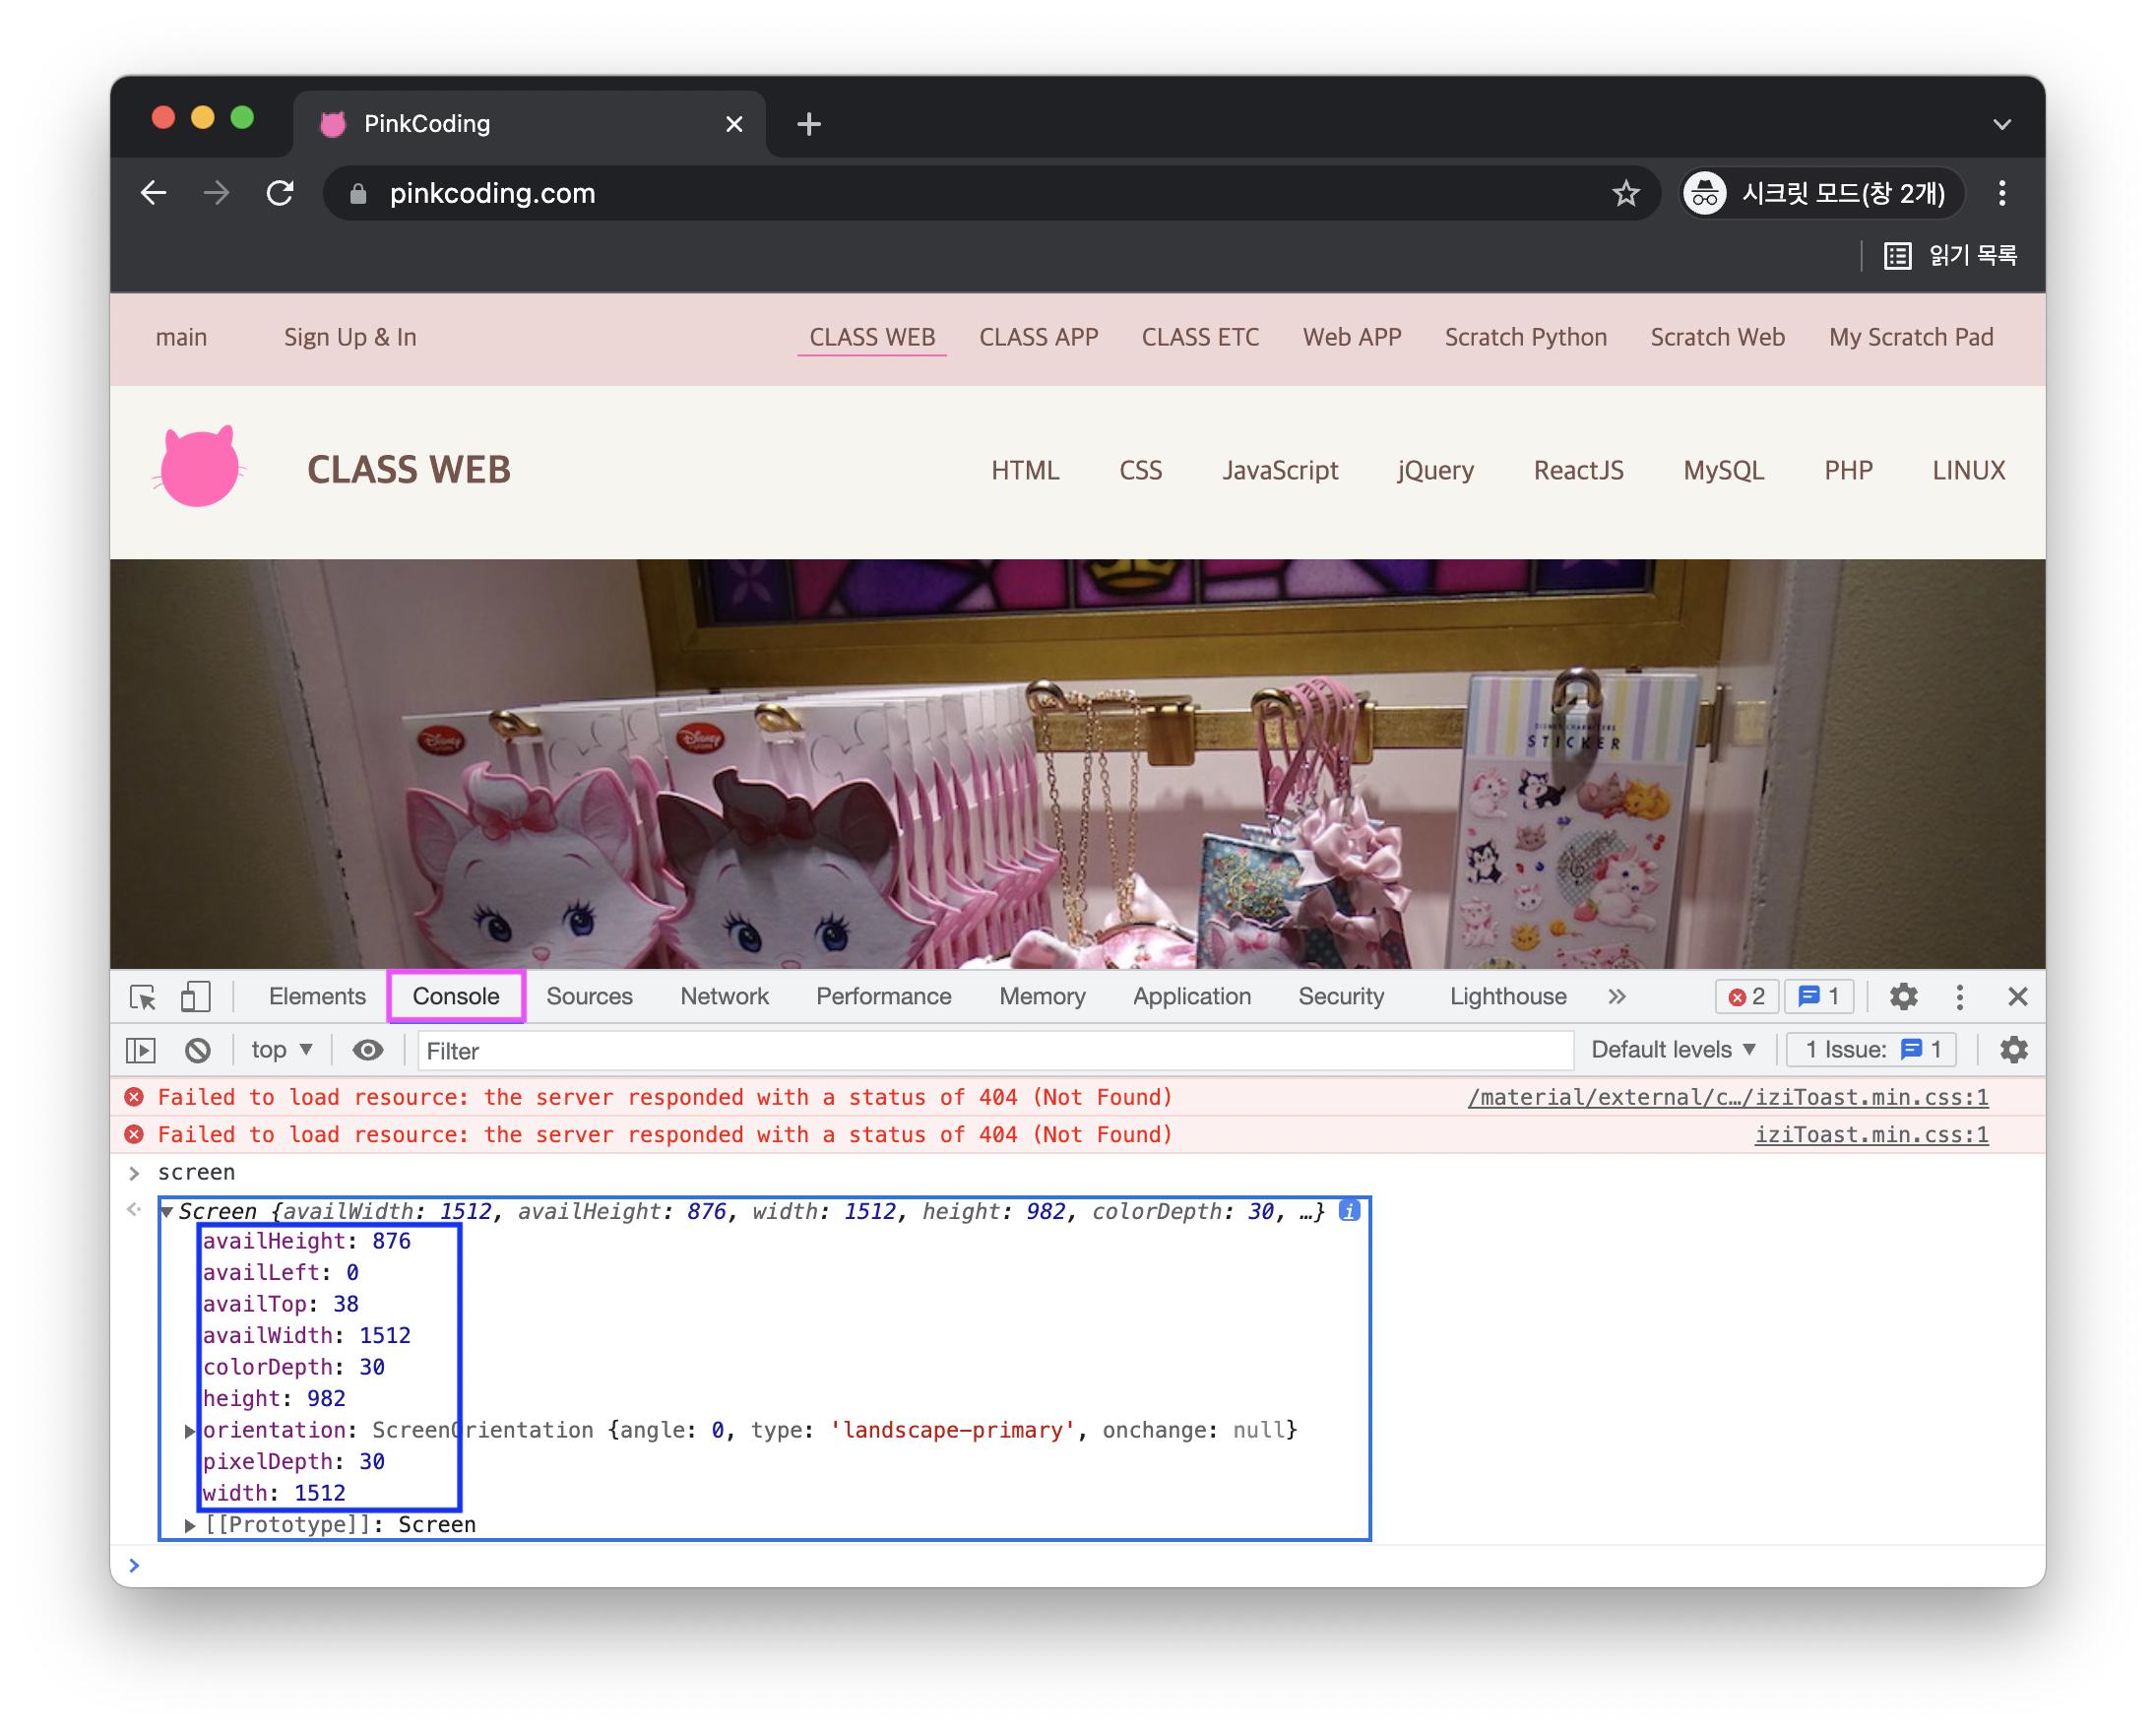Clear the console with the ban icon
The height and width of the screenshot is (1733, 2156).
[x=198, y=1051]
